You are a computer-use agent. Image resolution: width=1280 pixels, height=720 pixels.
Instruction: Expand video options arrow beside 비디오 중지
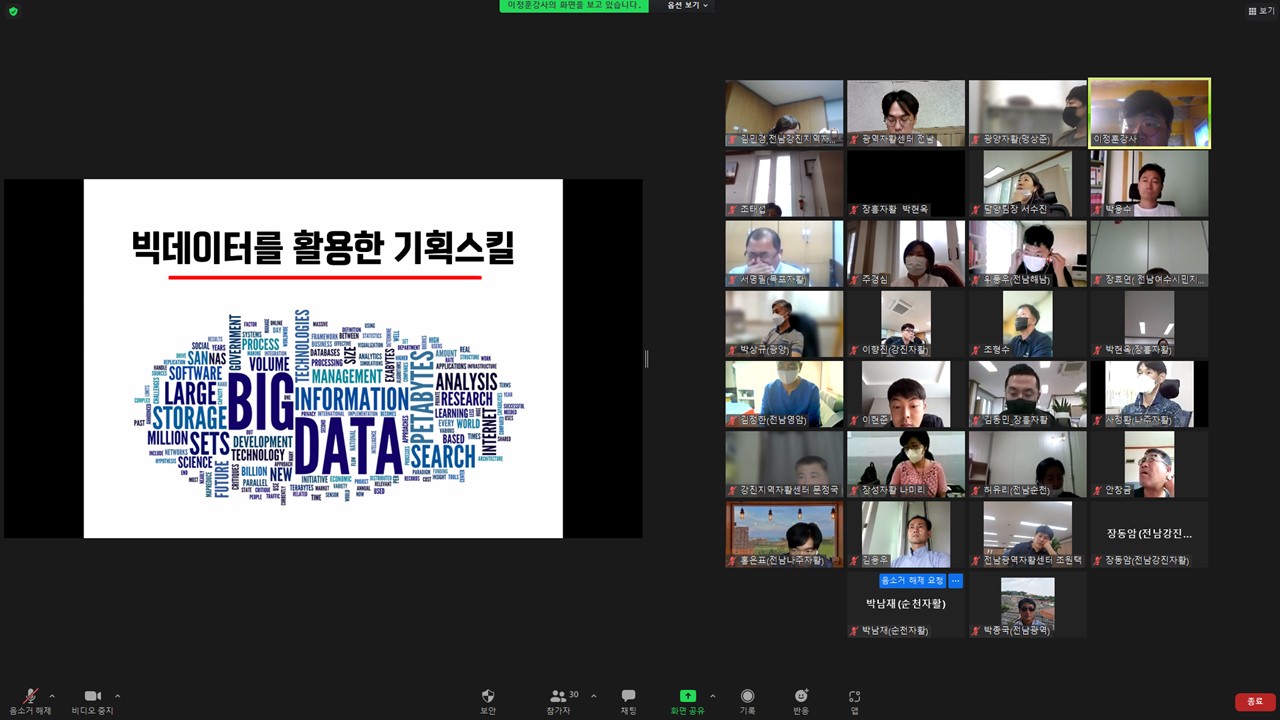tap(117, 696)
